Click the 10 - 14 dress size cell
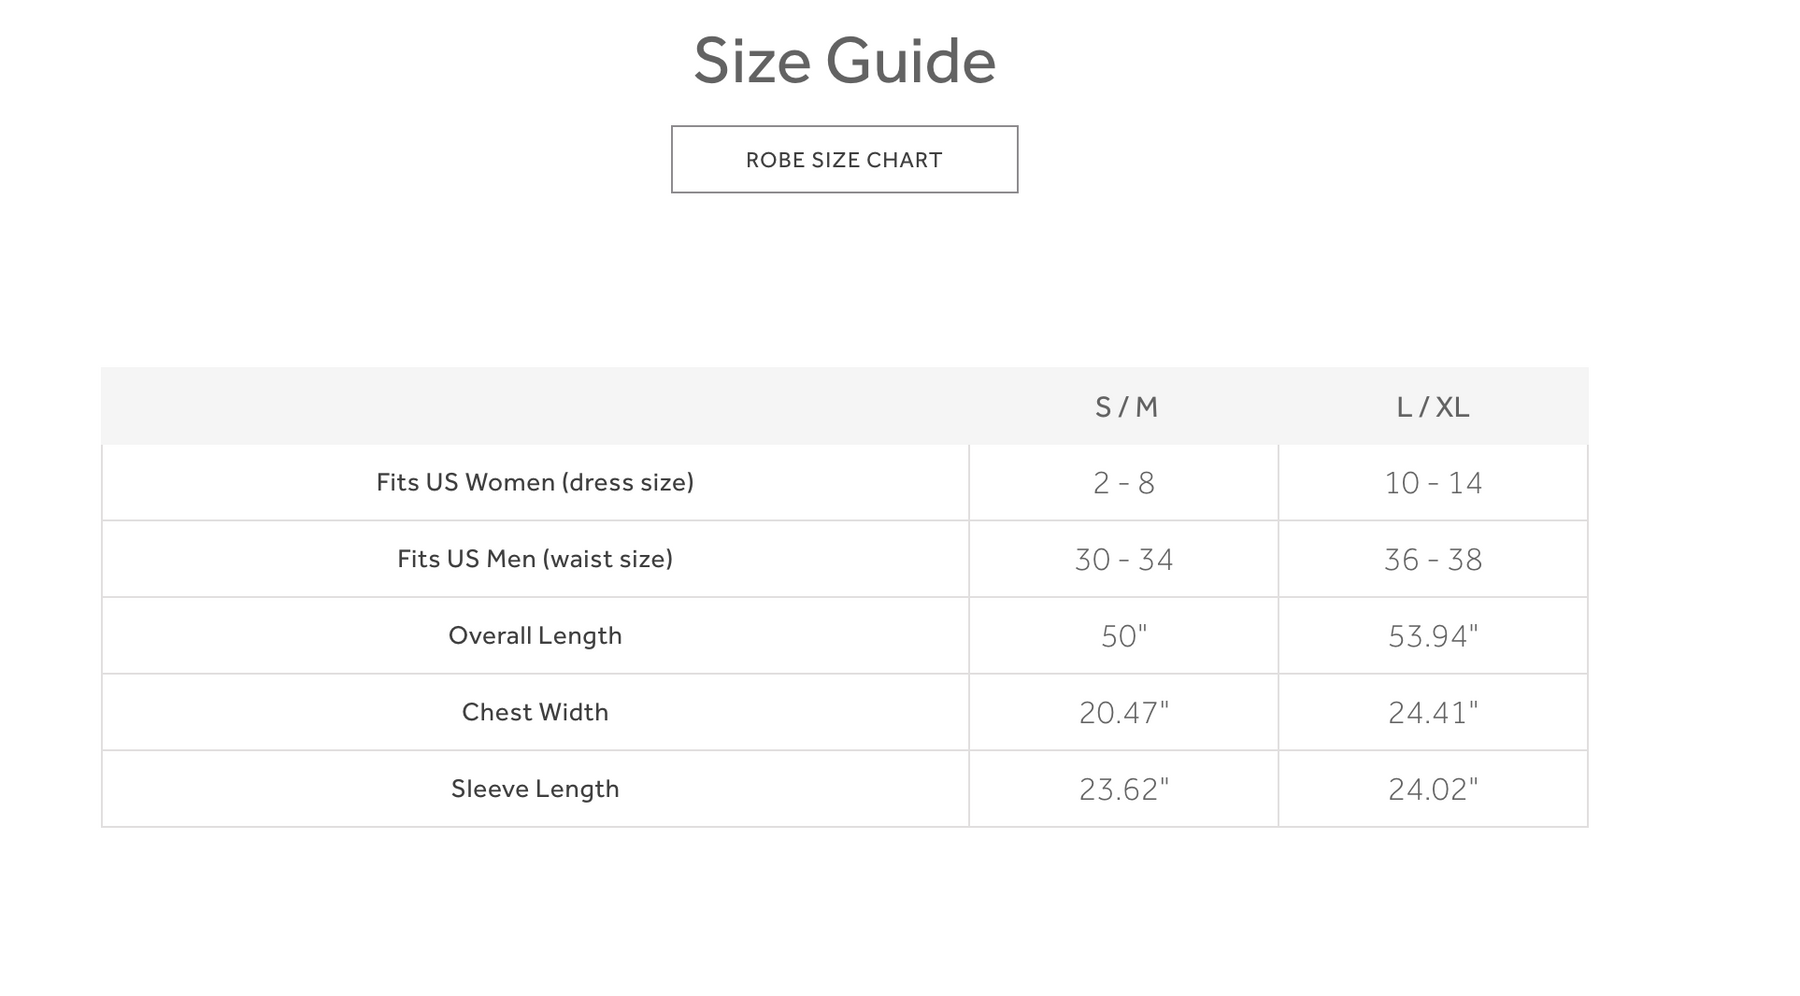 (1433, 483)
